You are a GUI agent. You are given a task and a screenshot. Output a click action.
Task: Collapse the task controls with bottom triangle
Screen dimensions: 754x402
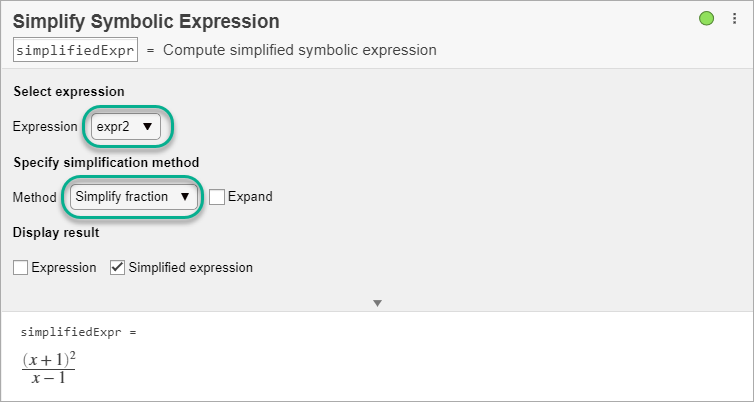pyautogui.click(x=377, y=302)
